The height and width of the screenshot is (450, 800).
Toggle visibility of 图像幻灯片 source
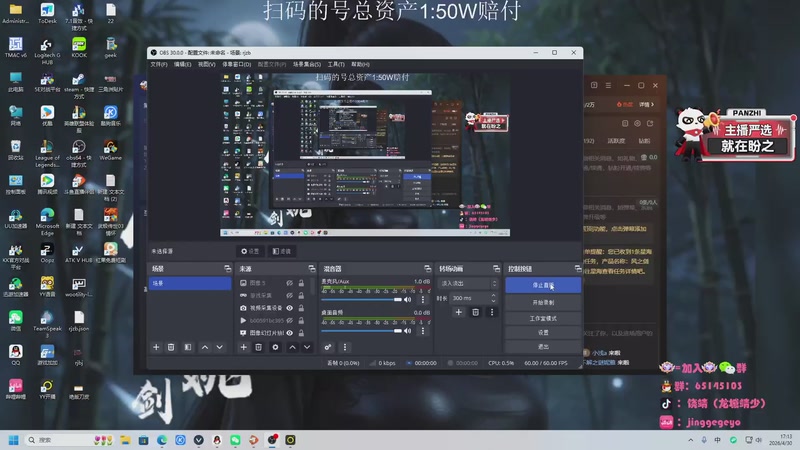289,333
